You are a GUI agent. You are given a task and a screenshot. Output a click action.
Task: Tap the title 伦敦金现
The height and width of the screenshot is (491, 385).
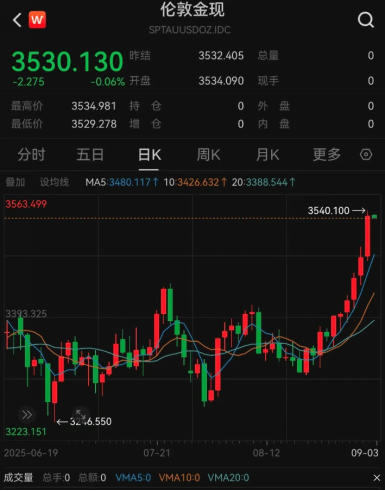pos(192,9)
